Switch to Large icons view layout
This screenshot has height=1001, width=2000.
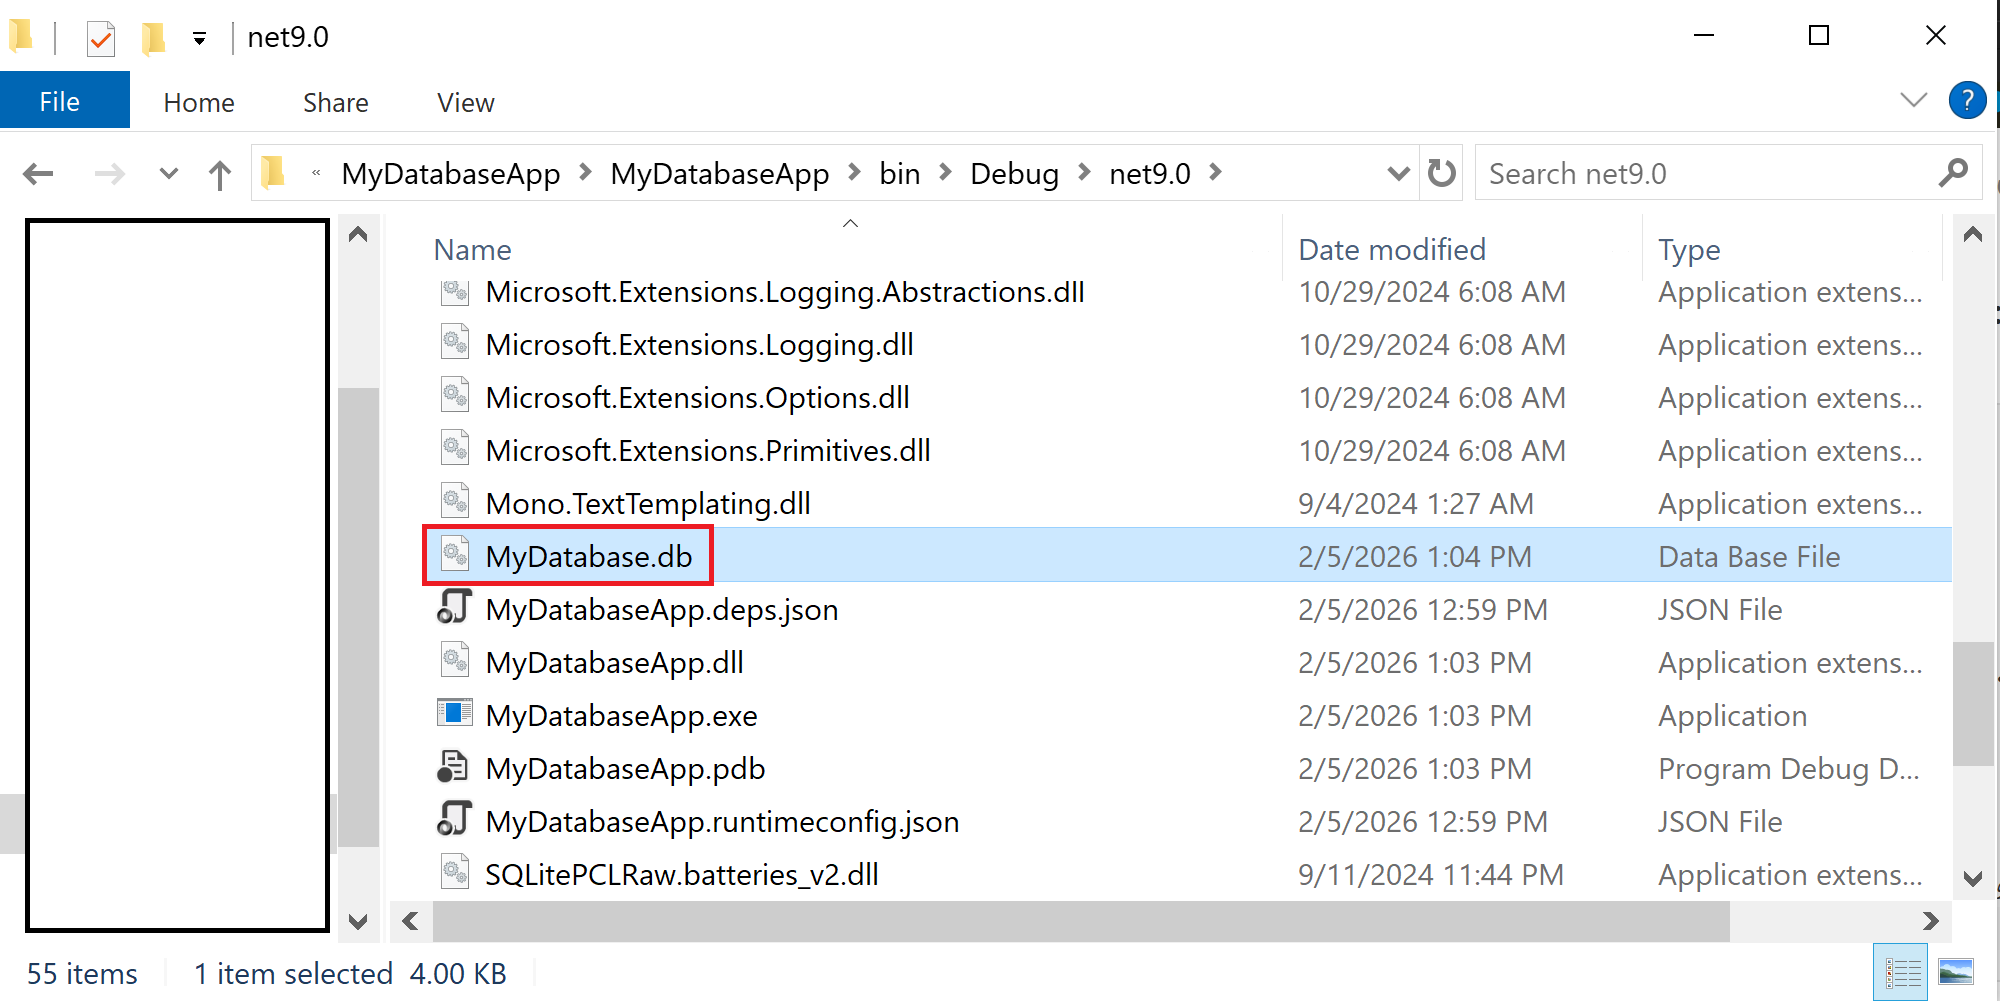click(x=1955, y=972)
